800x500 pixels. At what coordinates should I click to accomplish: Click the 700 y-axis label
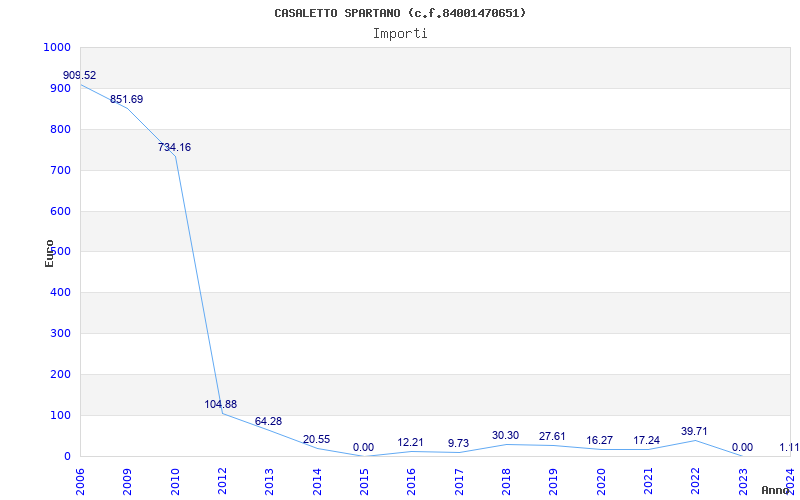coord(60,170)
